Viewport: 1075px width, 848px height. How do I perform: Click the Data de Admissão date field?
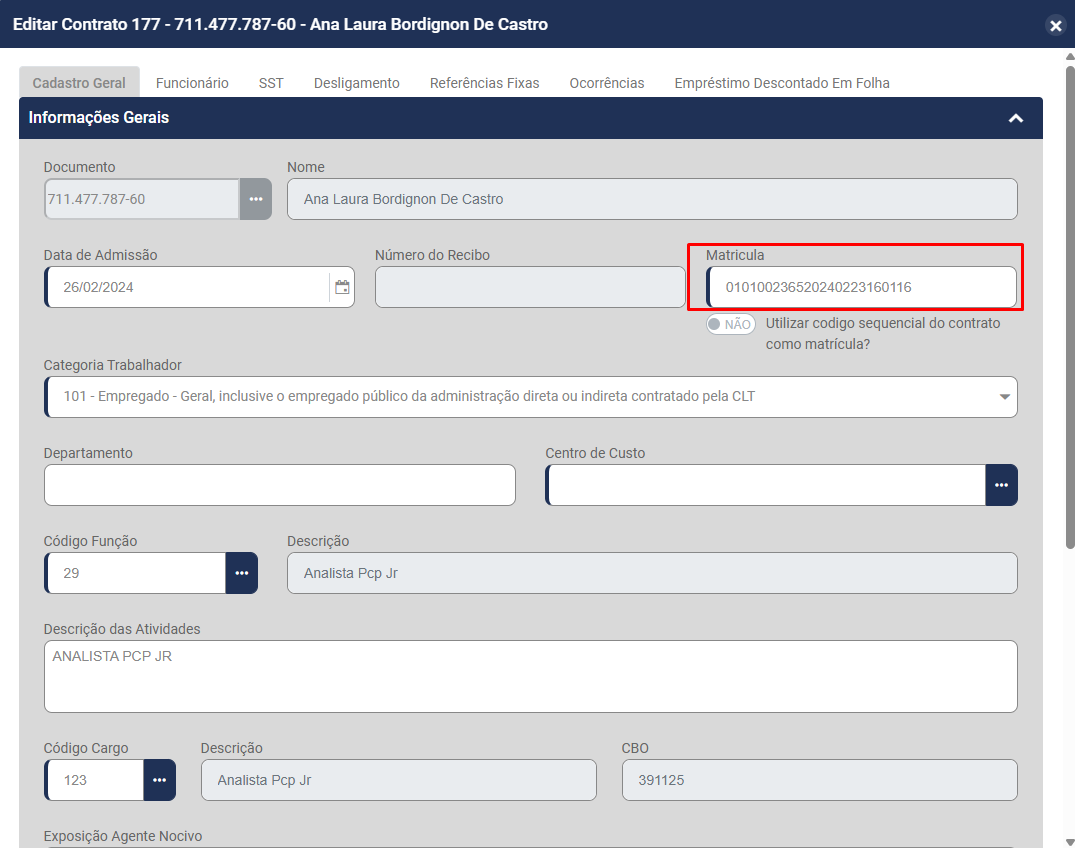[190, 287]
